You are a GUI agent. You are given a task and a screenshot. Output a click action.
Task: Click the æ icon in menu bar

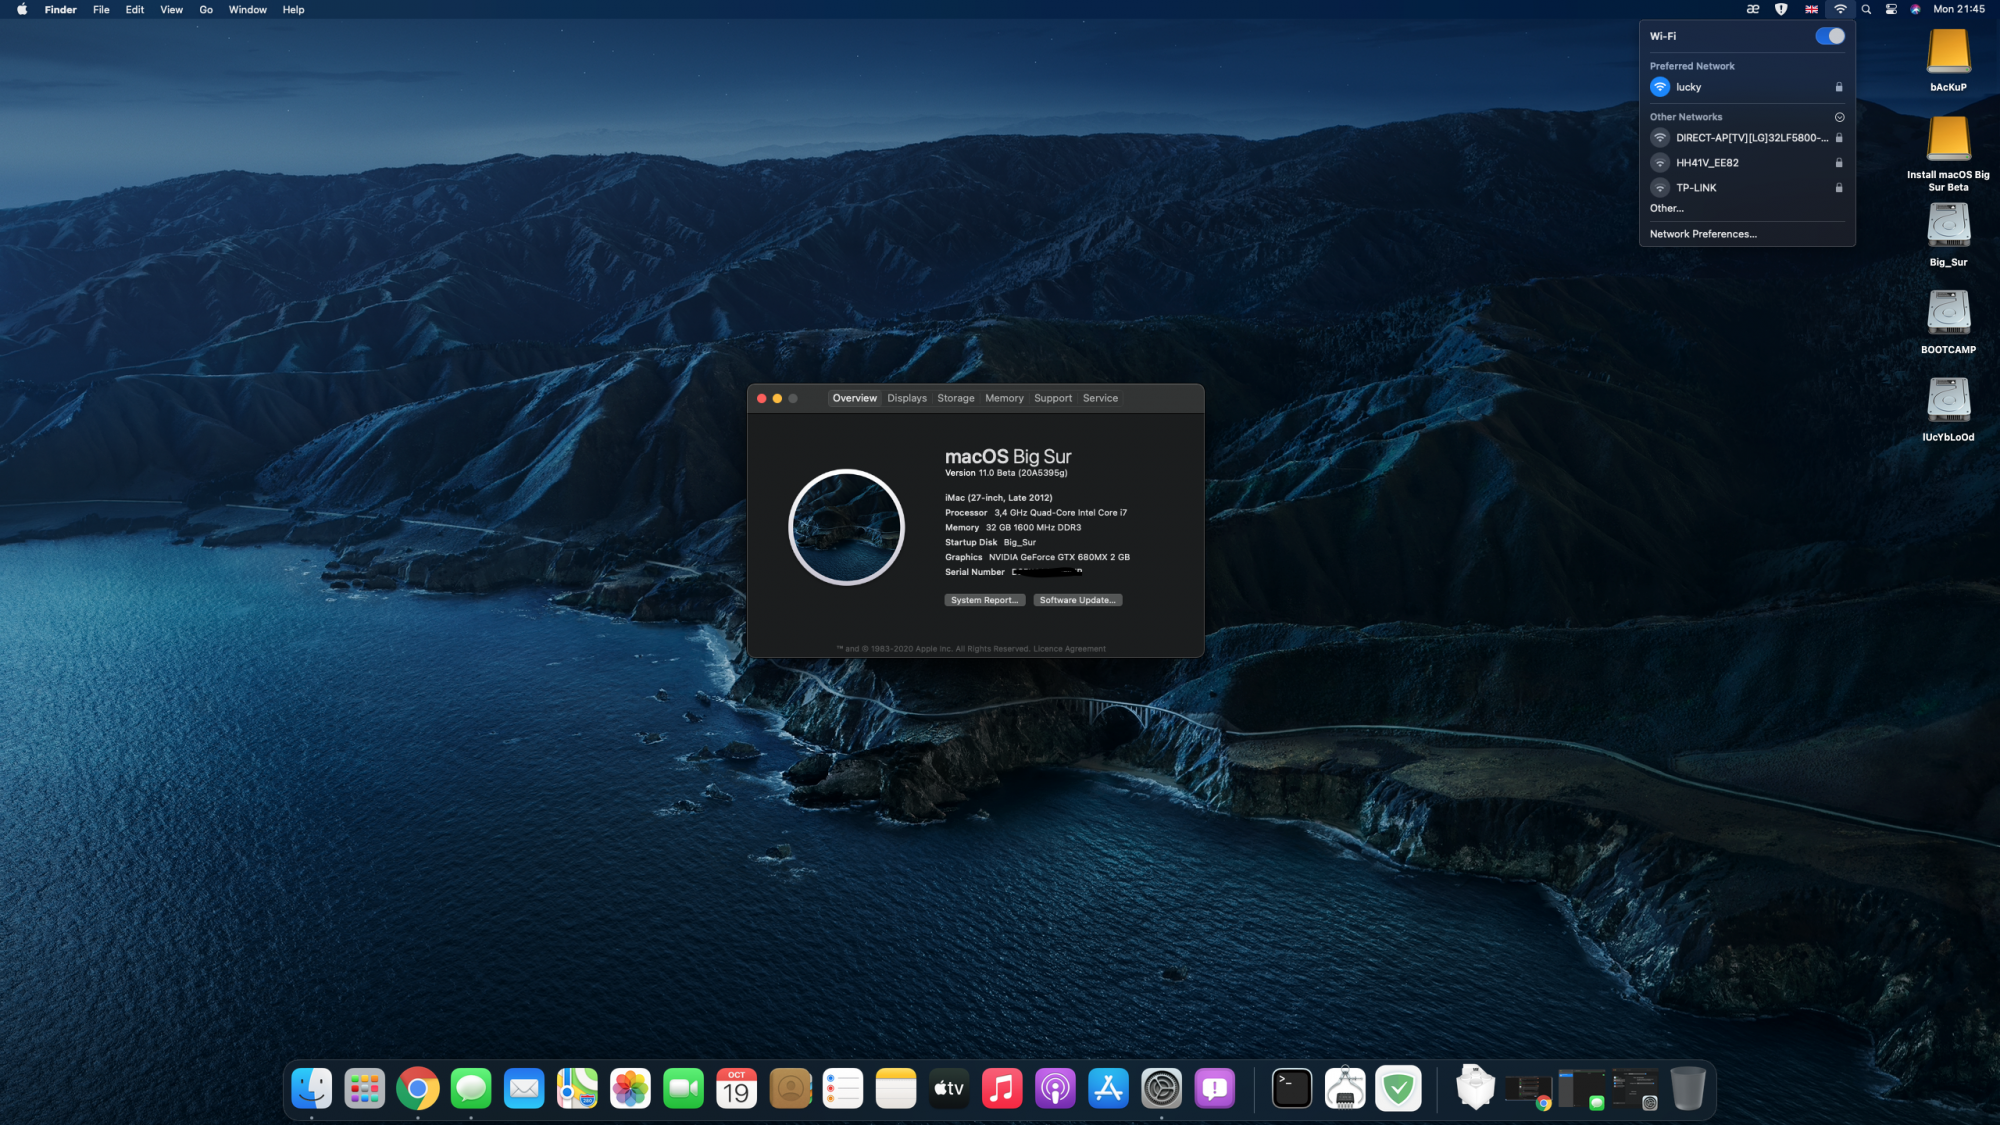coord(1753,9)
